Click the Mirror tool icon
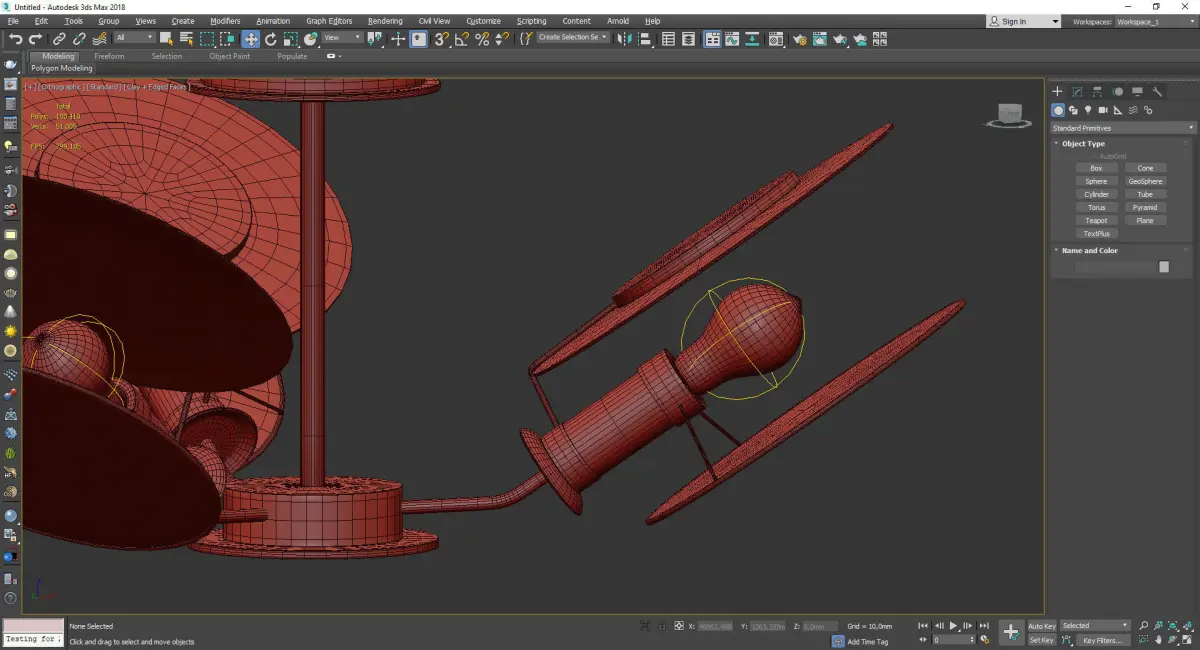This screenshot has height=650, width=1200. [624, 39]
